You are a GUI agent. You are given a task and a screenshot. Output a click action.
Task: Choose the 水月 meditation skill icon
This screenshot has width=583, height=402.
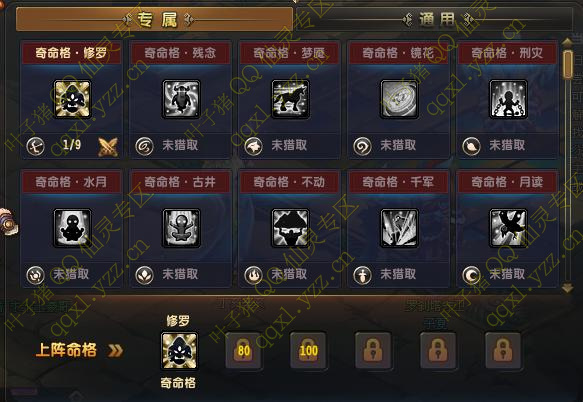[72, 228]
